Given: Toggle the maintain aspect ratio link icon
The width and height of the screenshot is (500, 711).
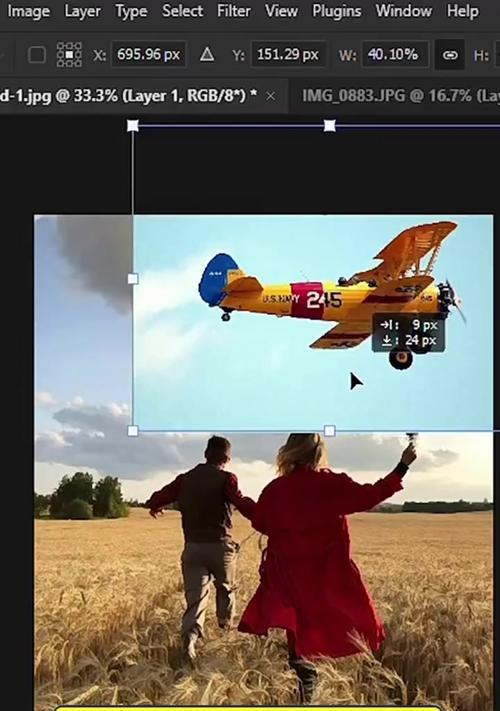Looking at the screenshot, I should (x=450, y=55).
